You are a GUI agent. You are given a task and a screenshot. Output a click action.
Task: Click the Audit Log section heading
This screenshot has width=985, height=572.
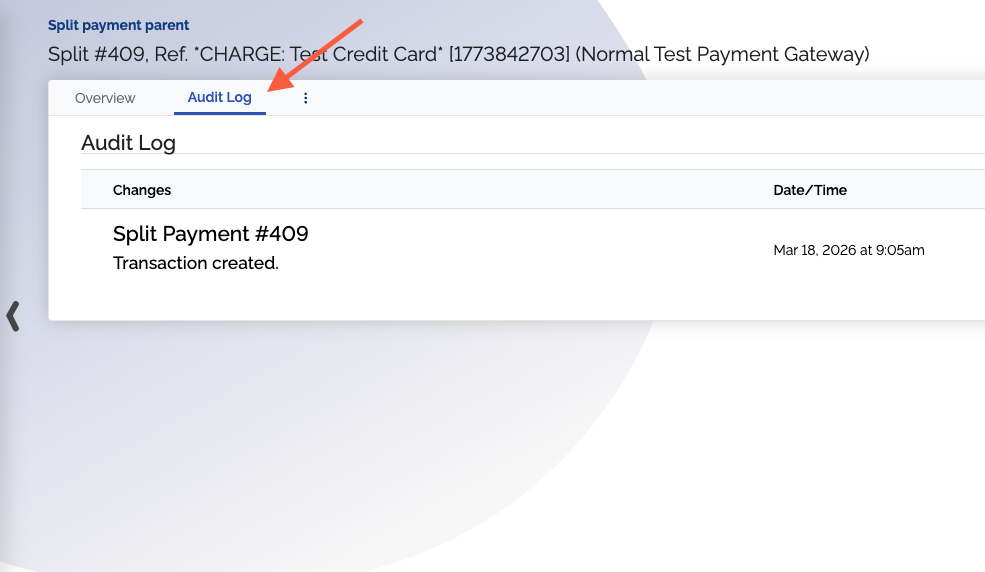pos(128,143)
